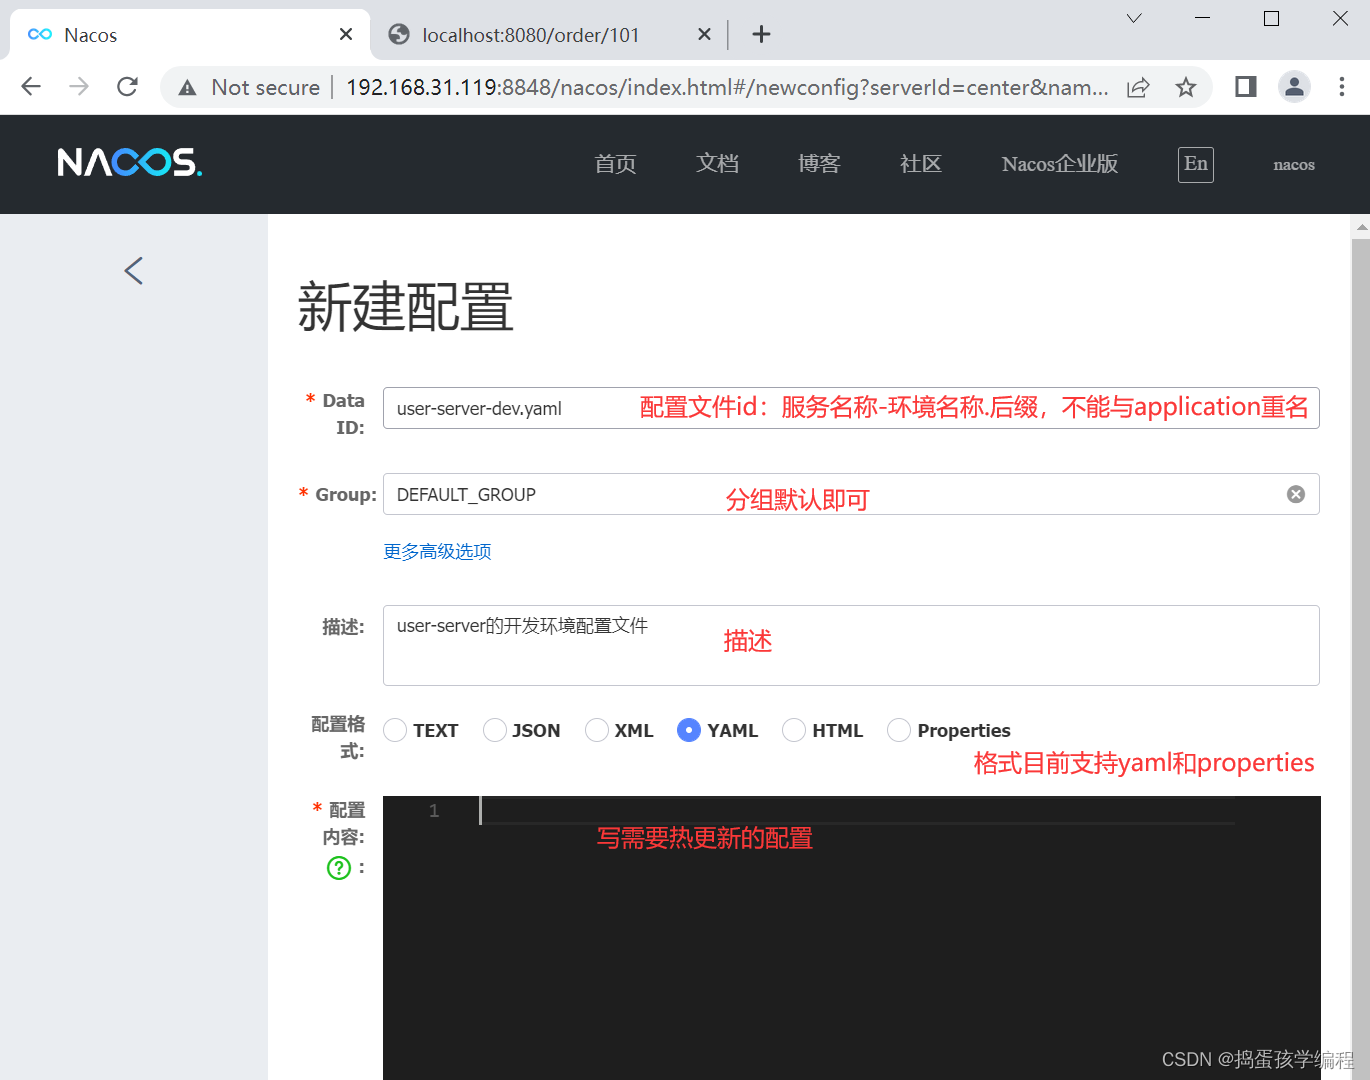Viewport: 1370px width, 1080px height.
Task: Open the browser profile avatar
Action: point(1294,87)
